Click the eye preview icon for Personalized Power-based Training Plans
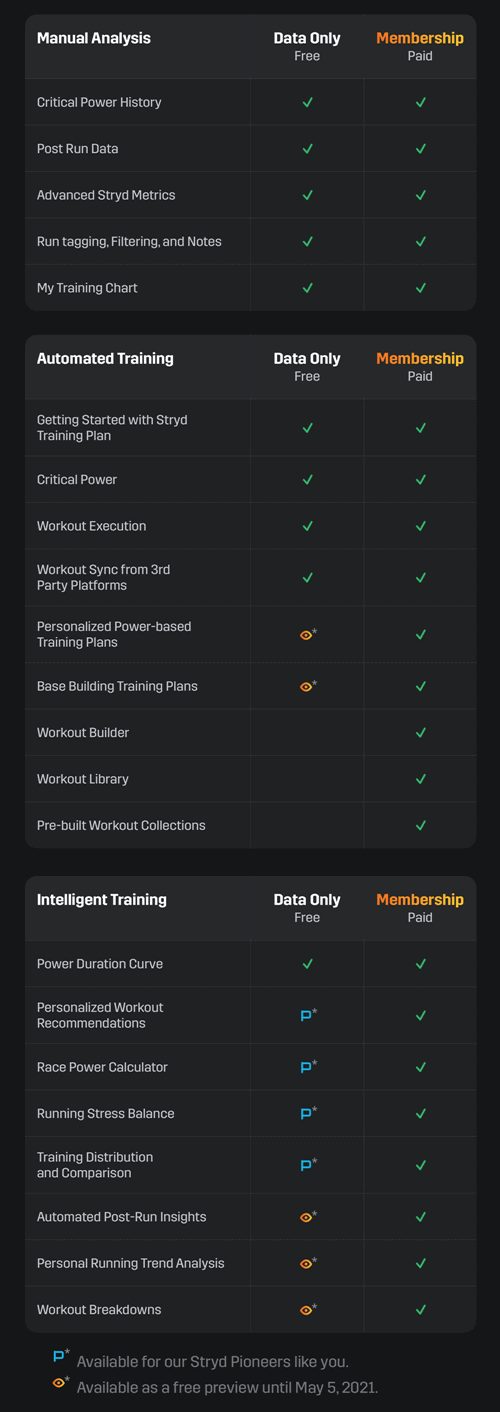This screenshot has height=1412, width=500. coord(307,634)
